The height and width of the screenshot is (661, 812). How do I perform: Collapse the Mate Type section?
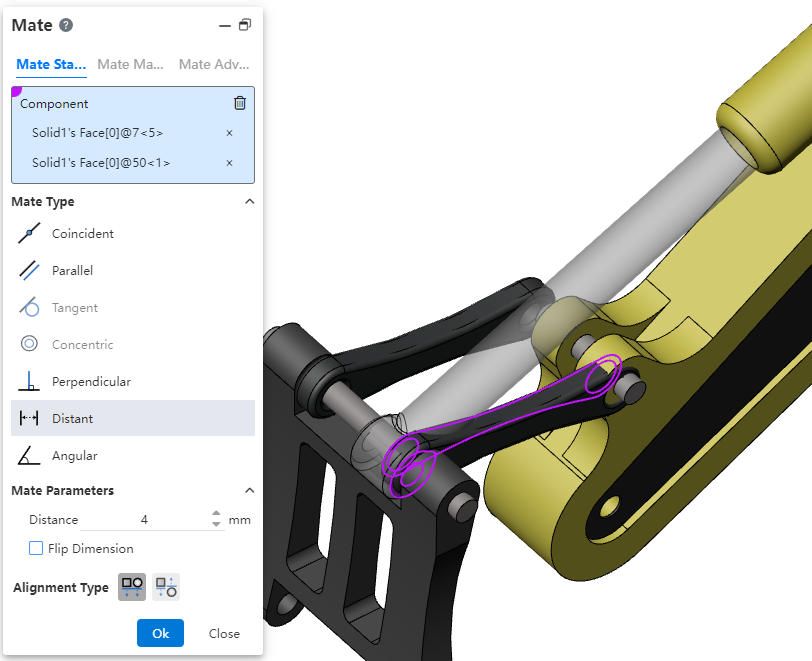tap(250, 202)
